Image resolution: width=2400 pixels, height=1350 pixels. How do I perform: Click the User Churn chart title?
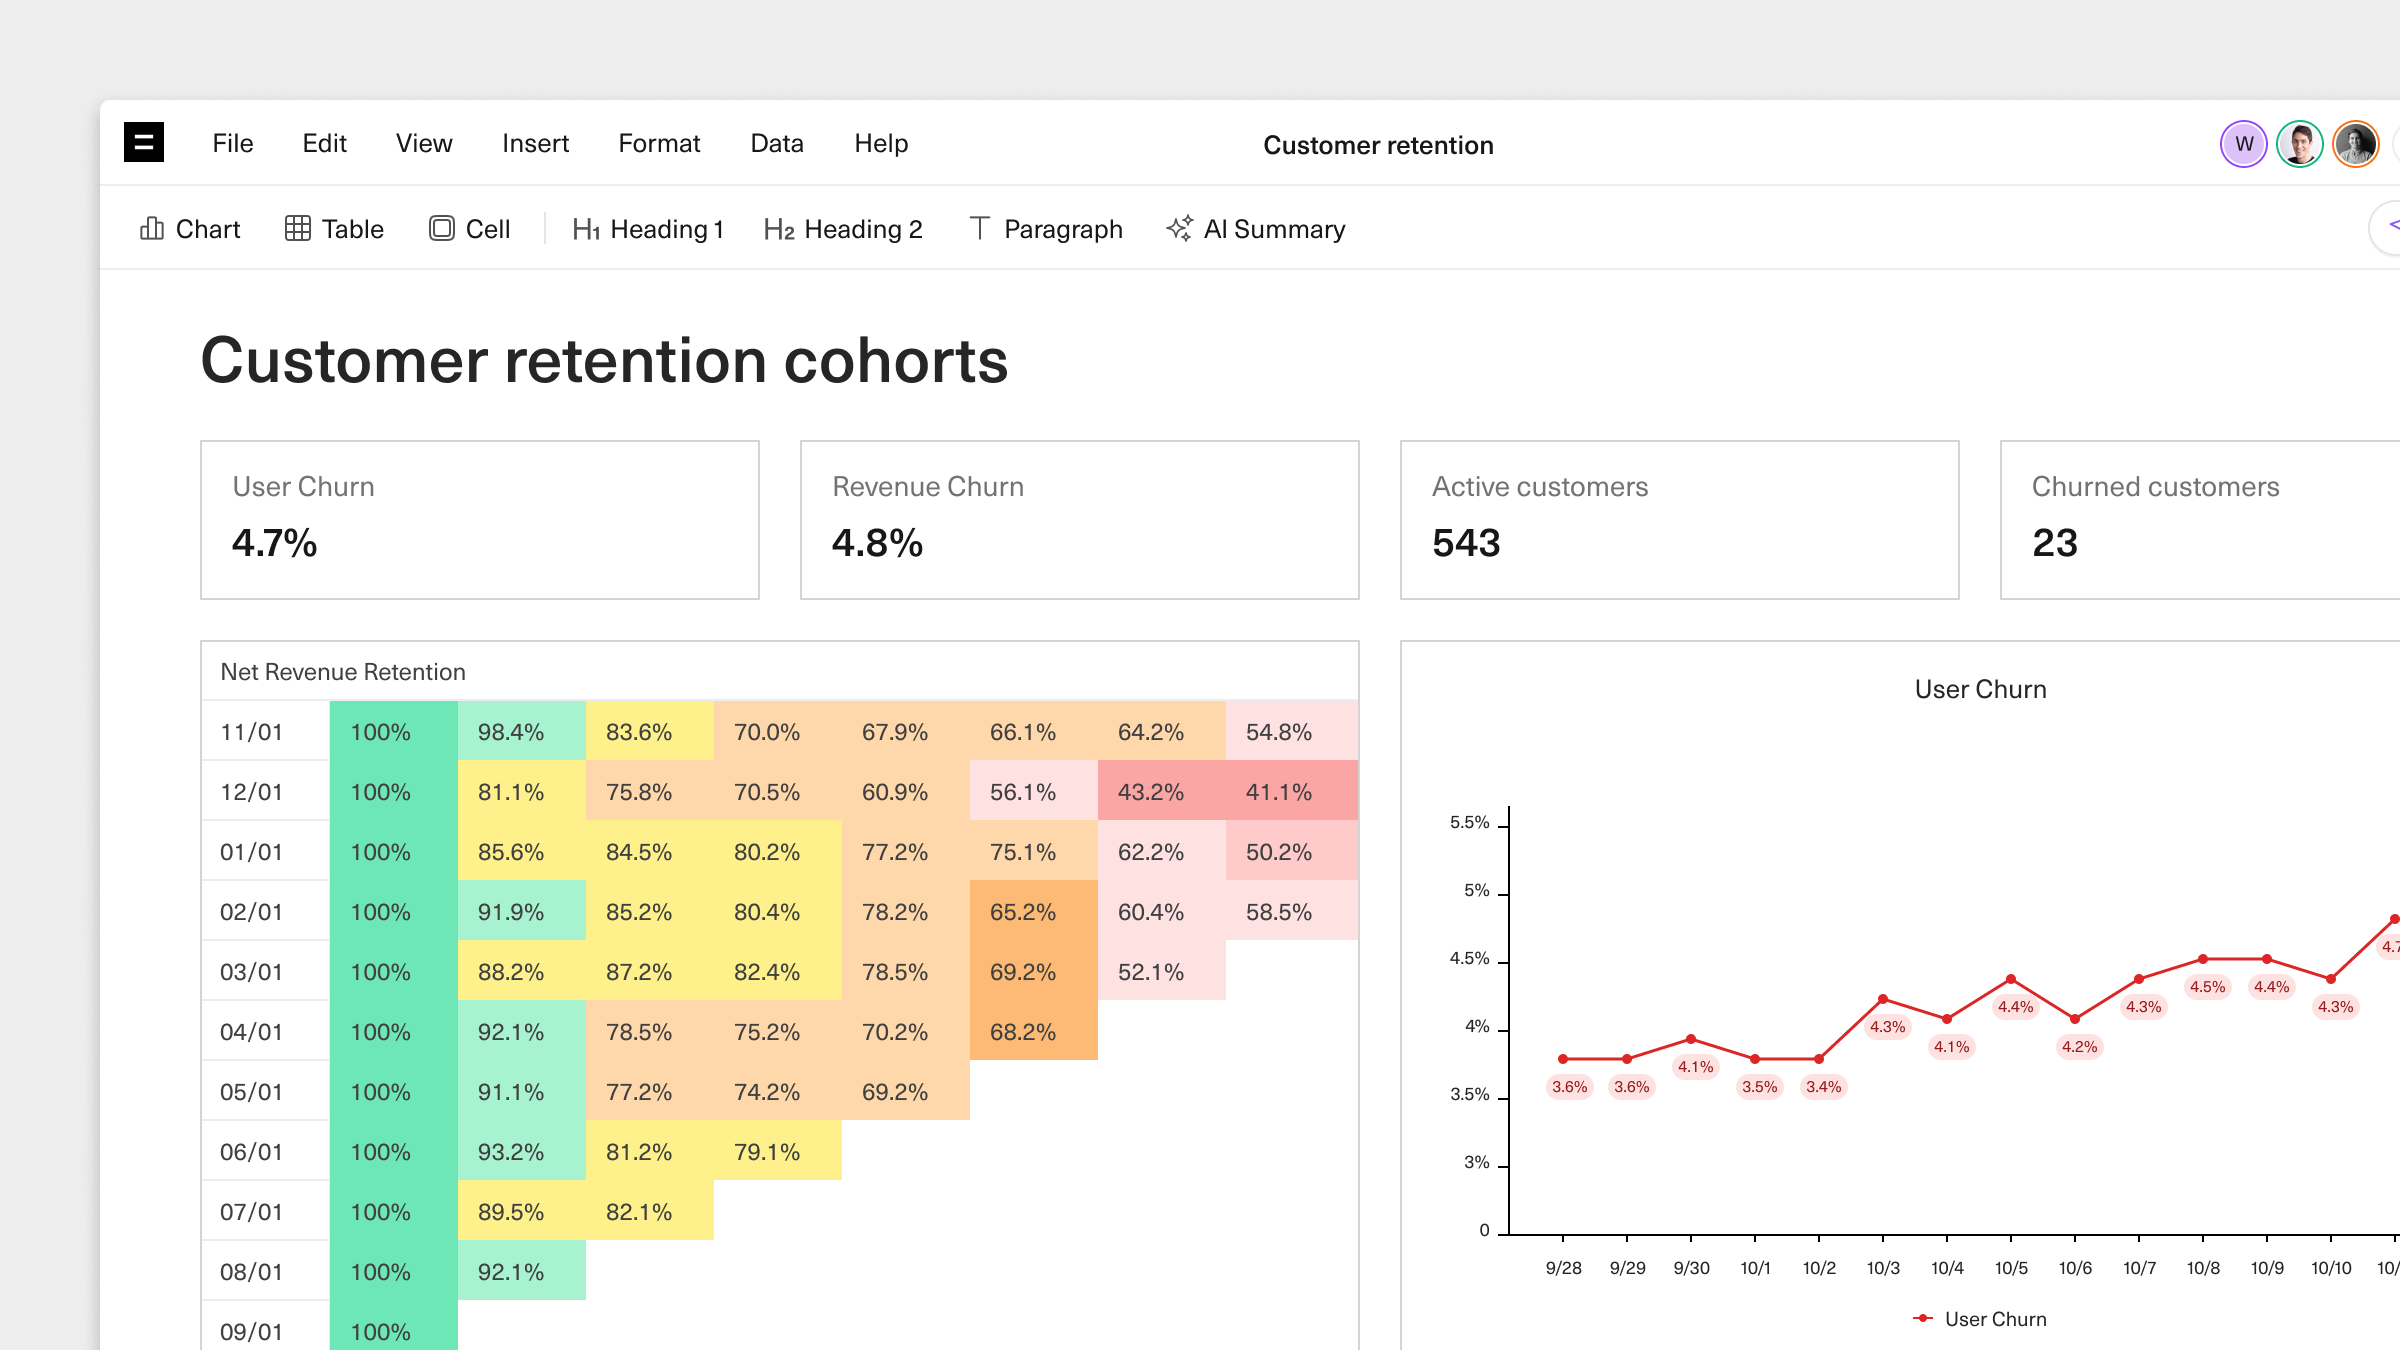[1980, 689]
